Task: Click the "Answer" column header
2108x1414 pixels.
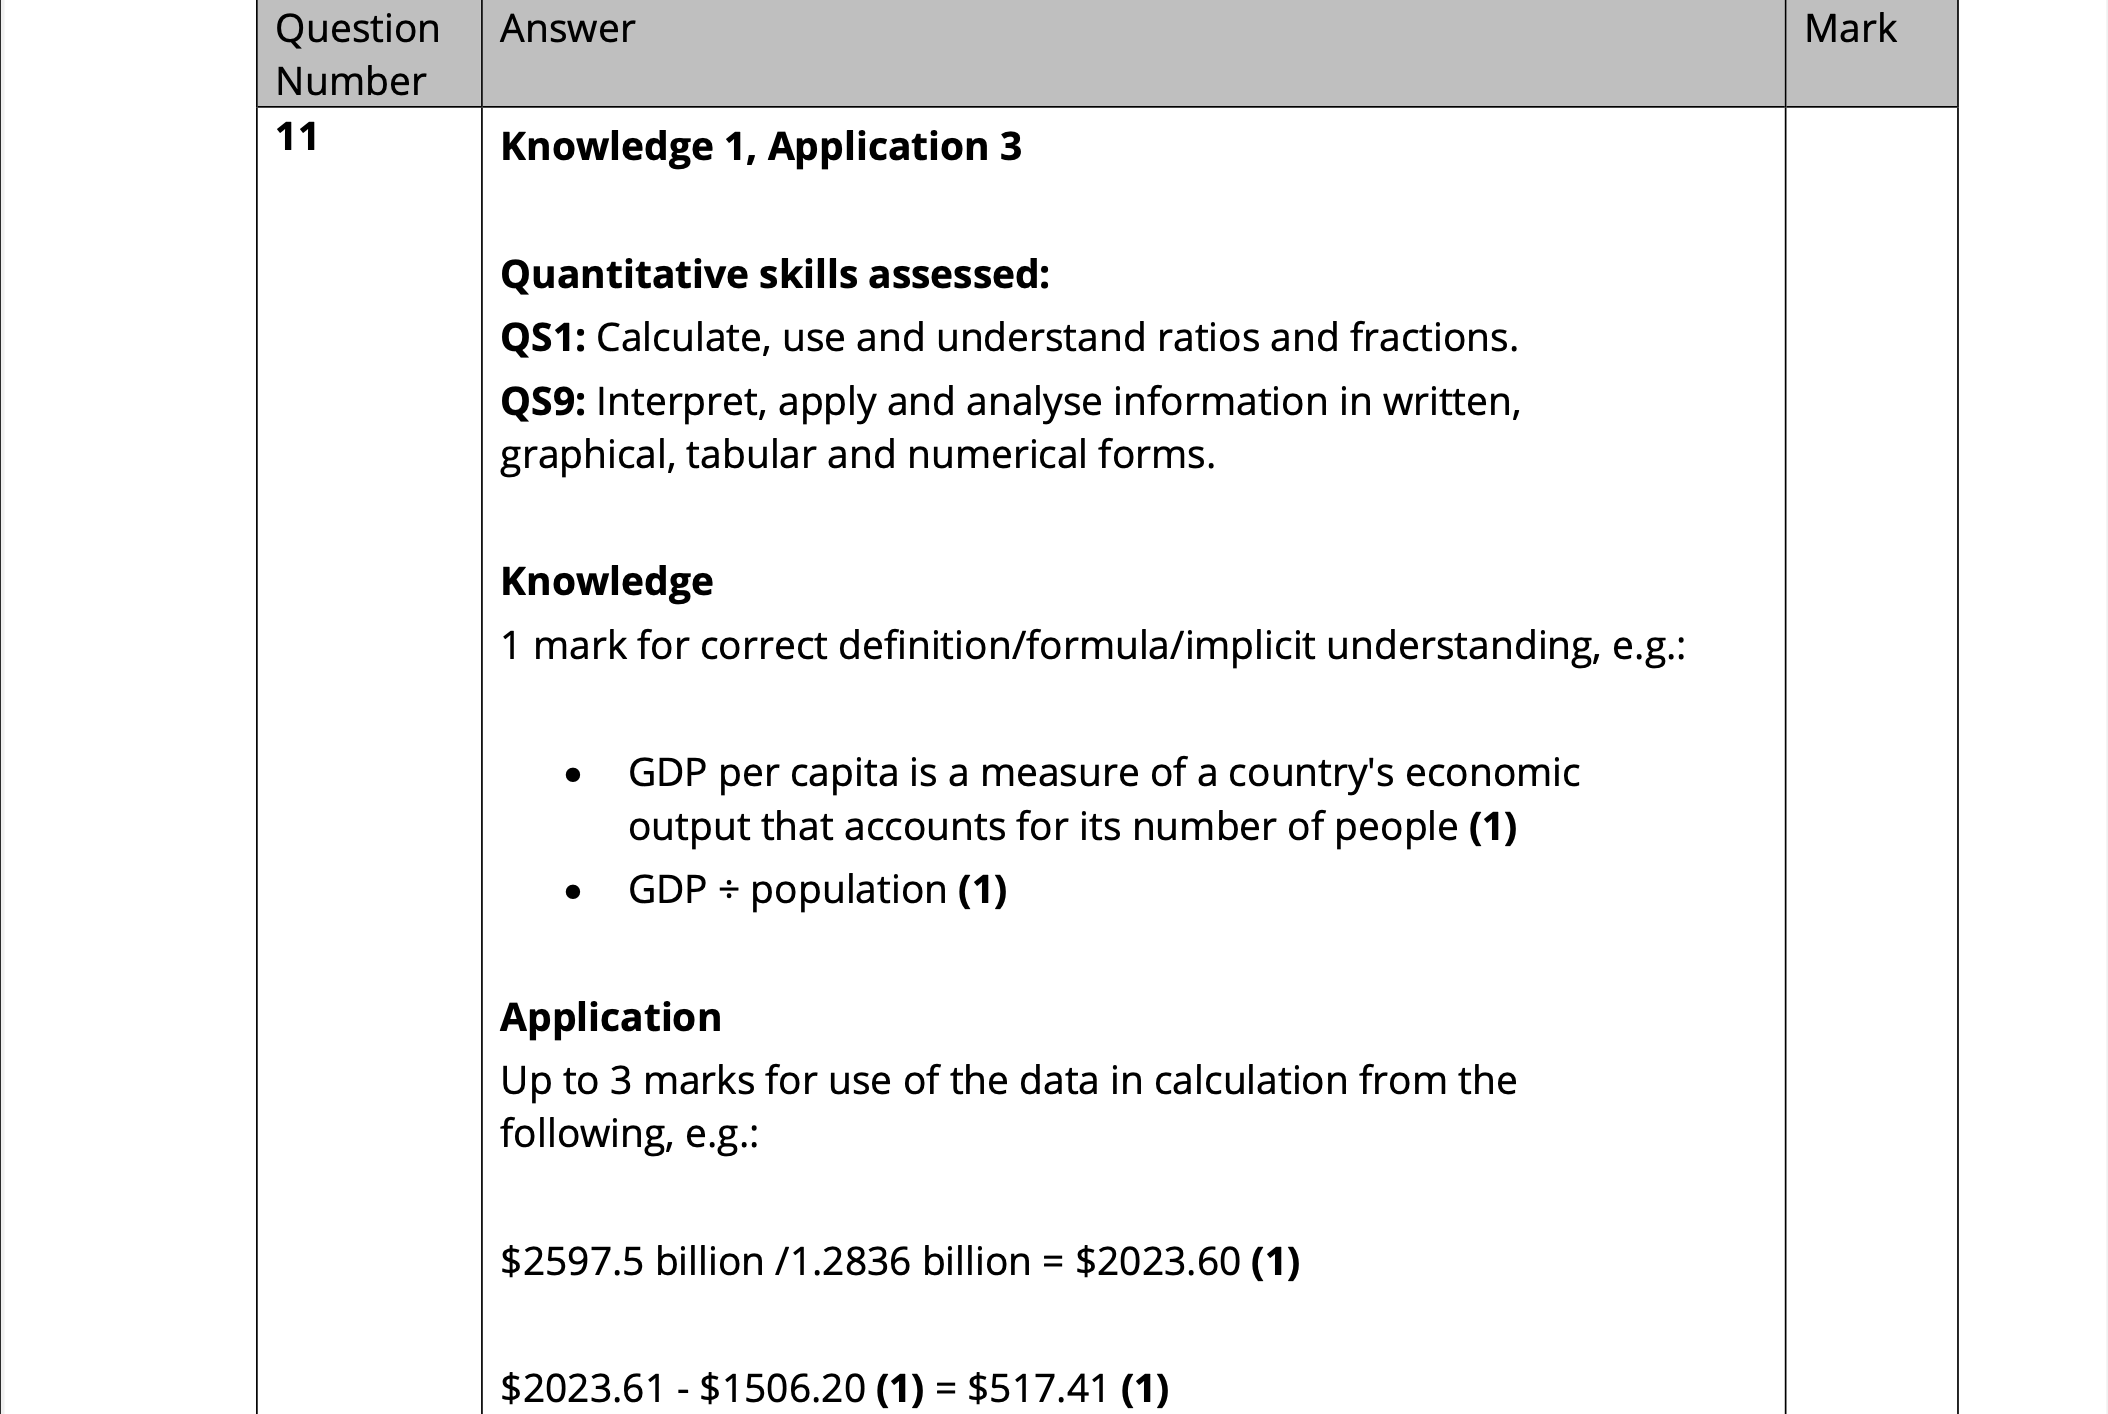Action: [567, 29]
